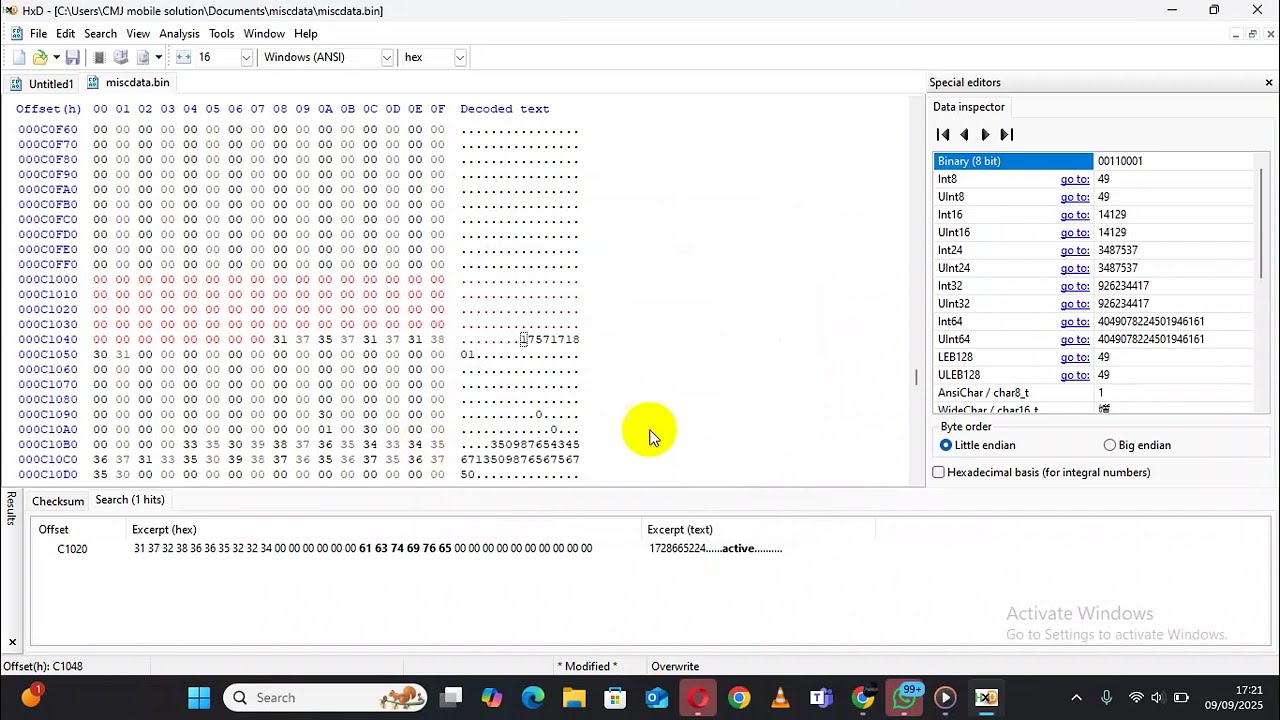Click the Open disk toolbar icon
The height and width of the screenshot is (720, 1280).
(x=121, y=57)
